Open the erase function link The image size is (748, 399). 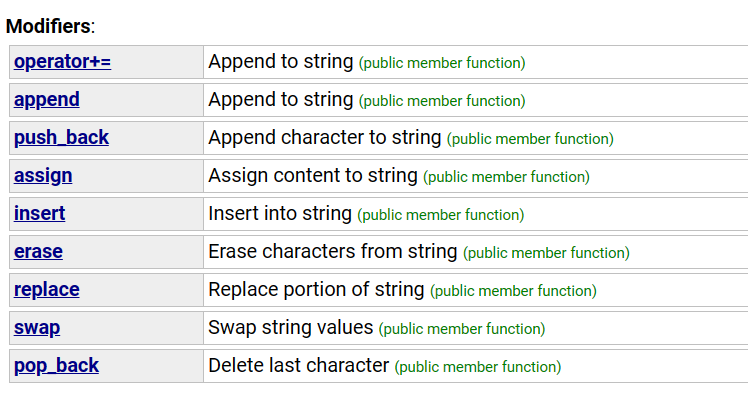pos(38,252)
